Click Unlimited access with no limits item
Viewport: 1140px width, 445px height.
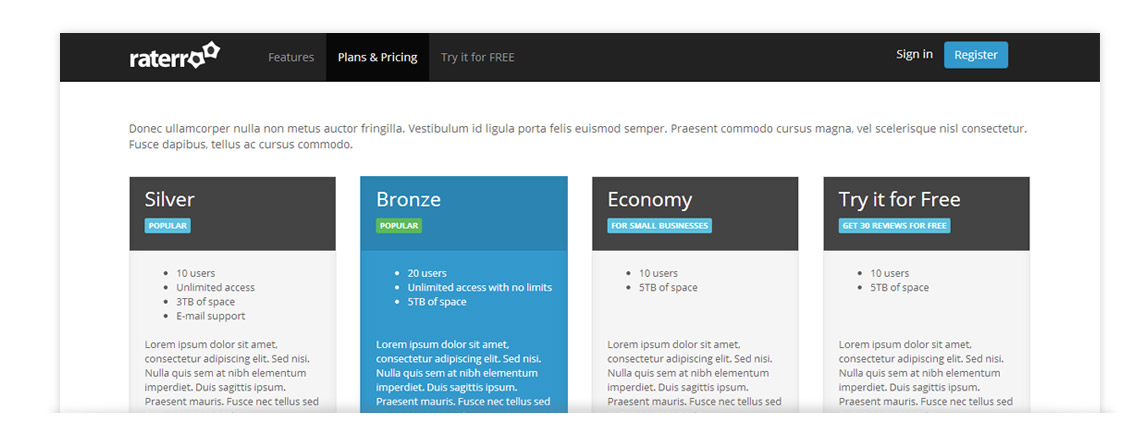pos(480,287)
